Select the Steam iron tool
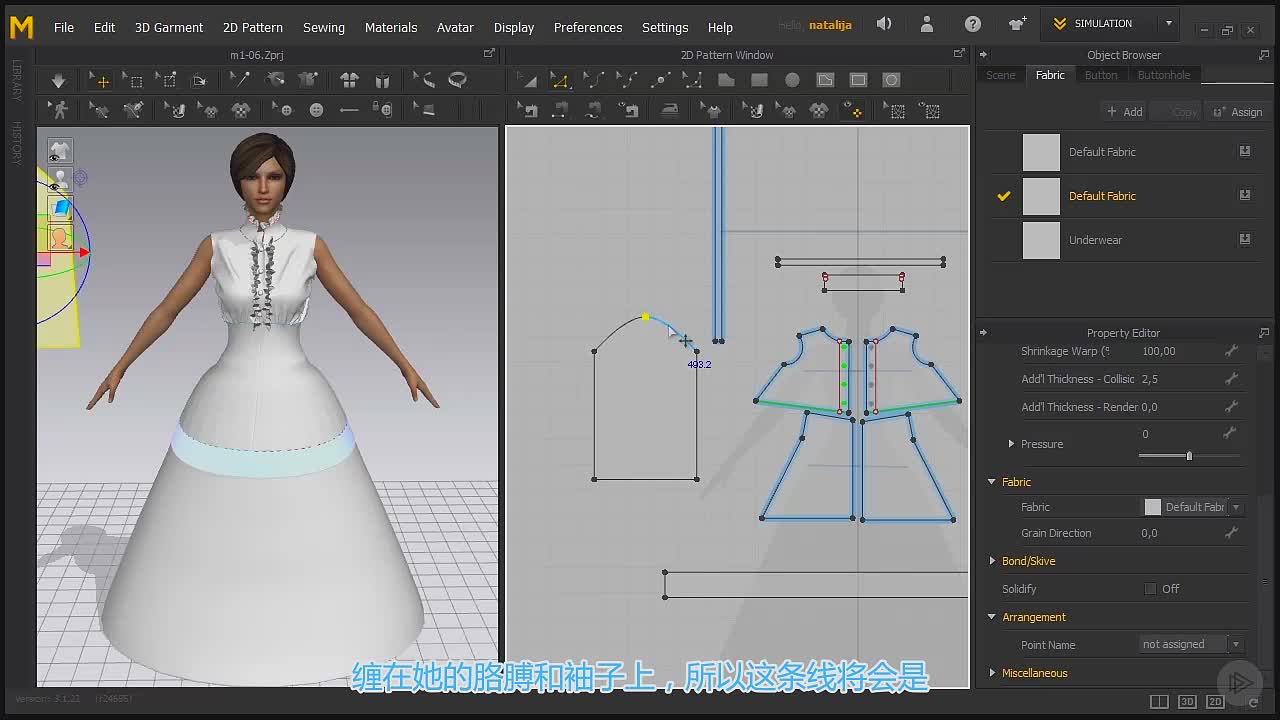Screen dimensions: 1280x720 coord(670,110)
